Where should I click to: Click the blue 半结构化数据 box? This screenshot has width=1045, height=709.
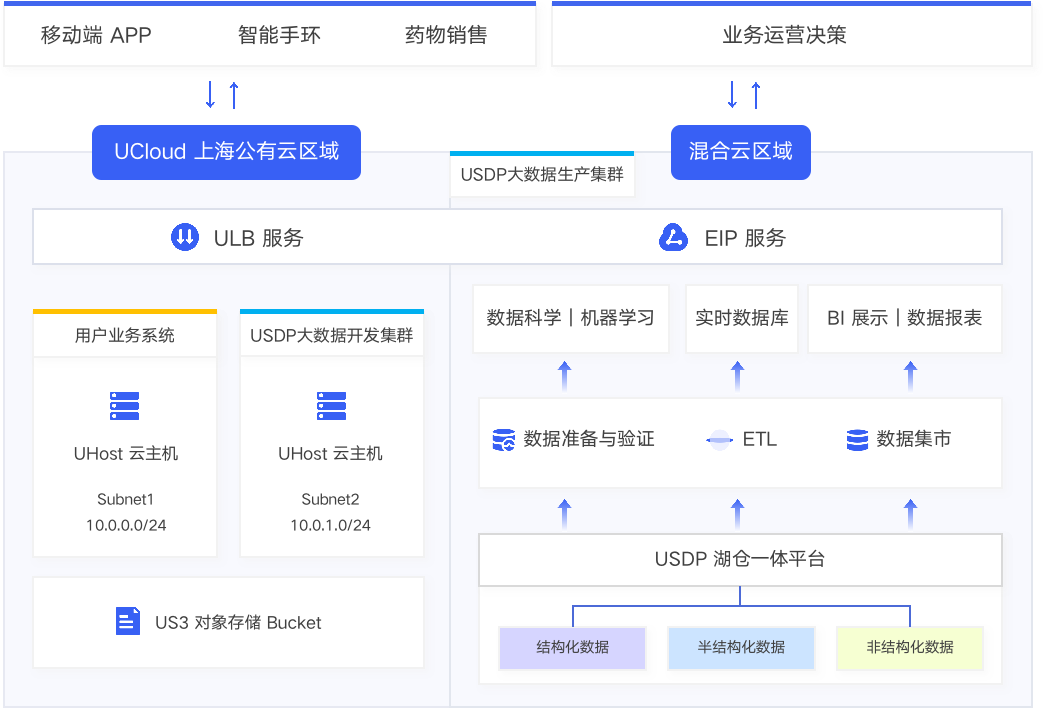click(x=741, y=647)
